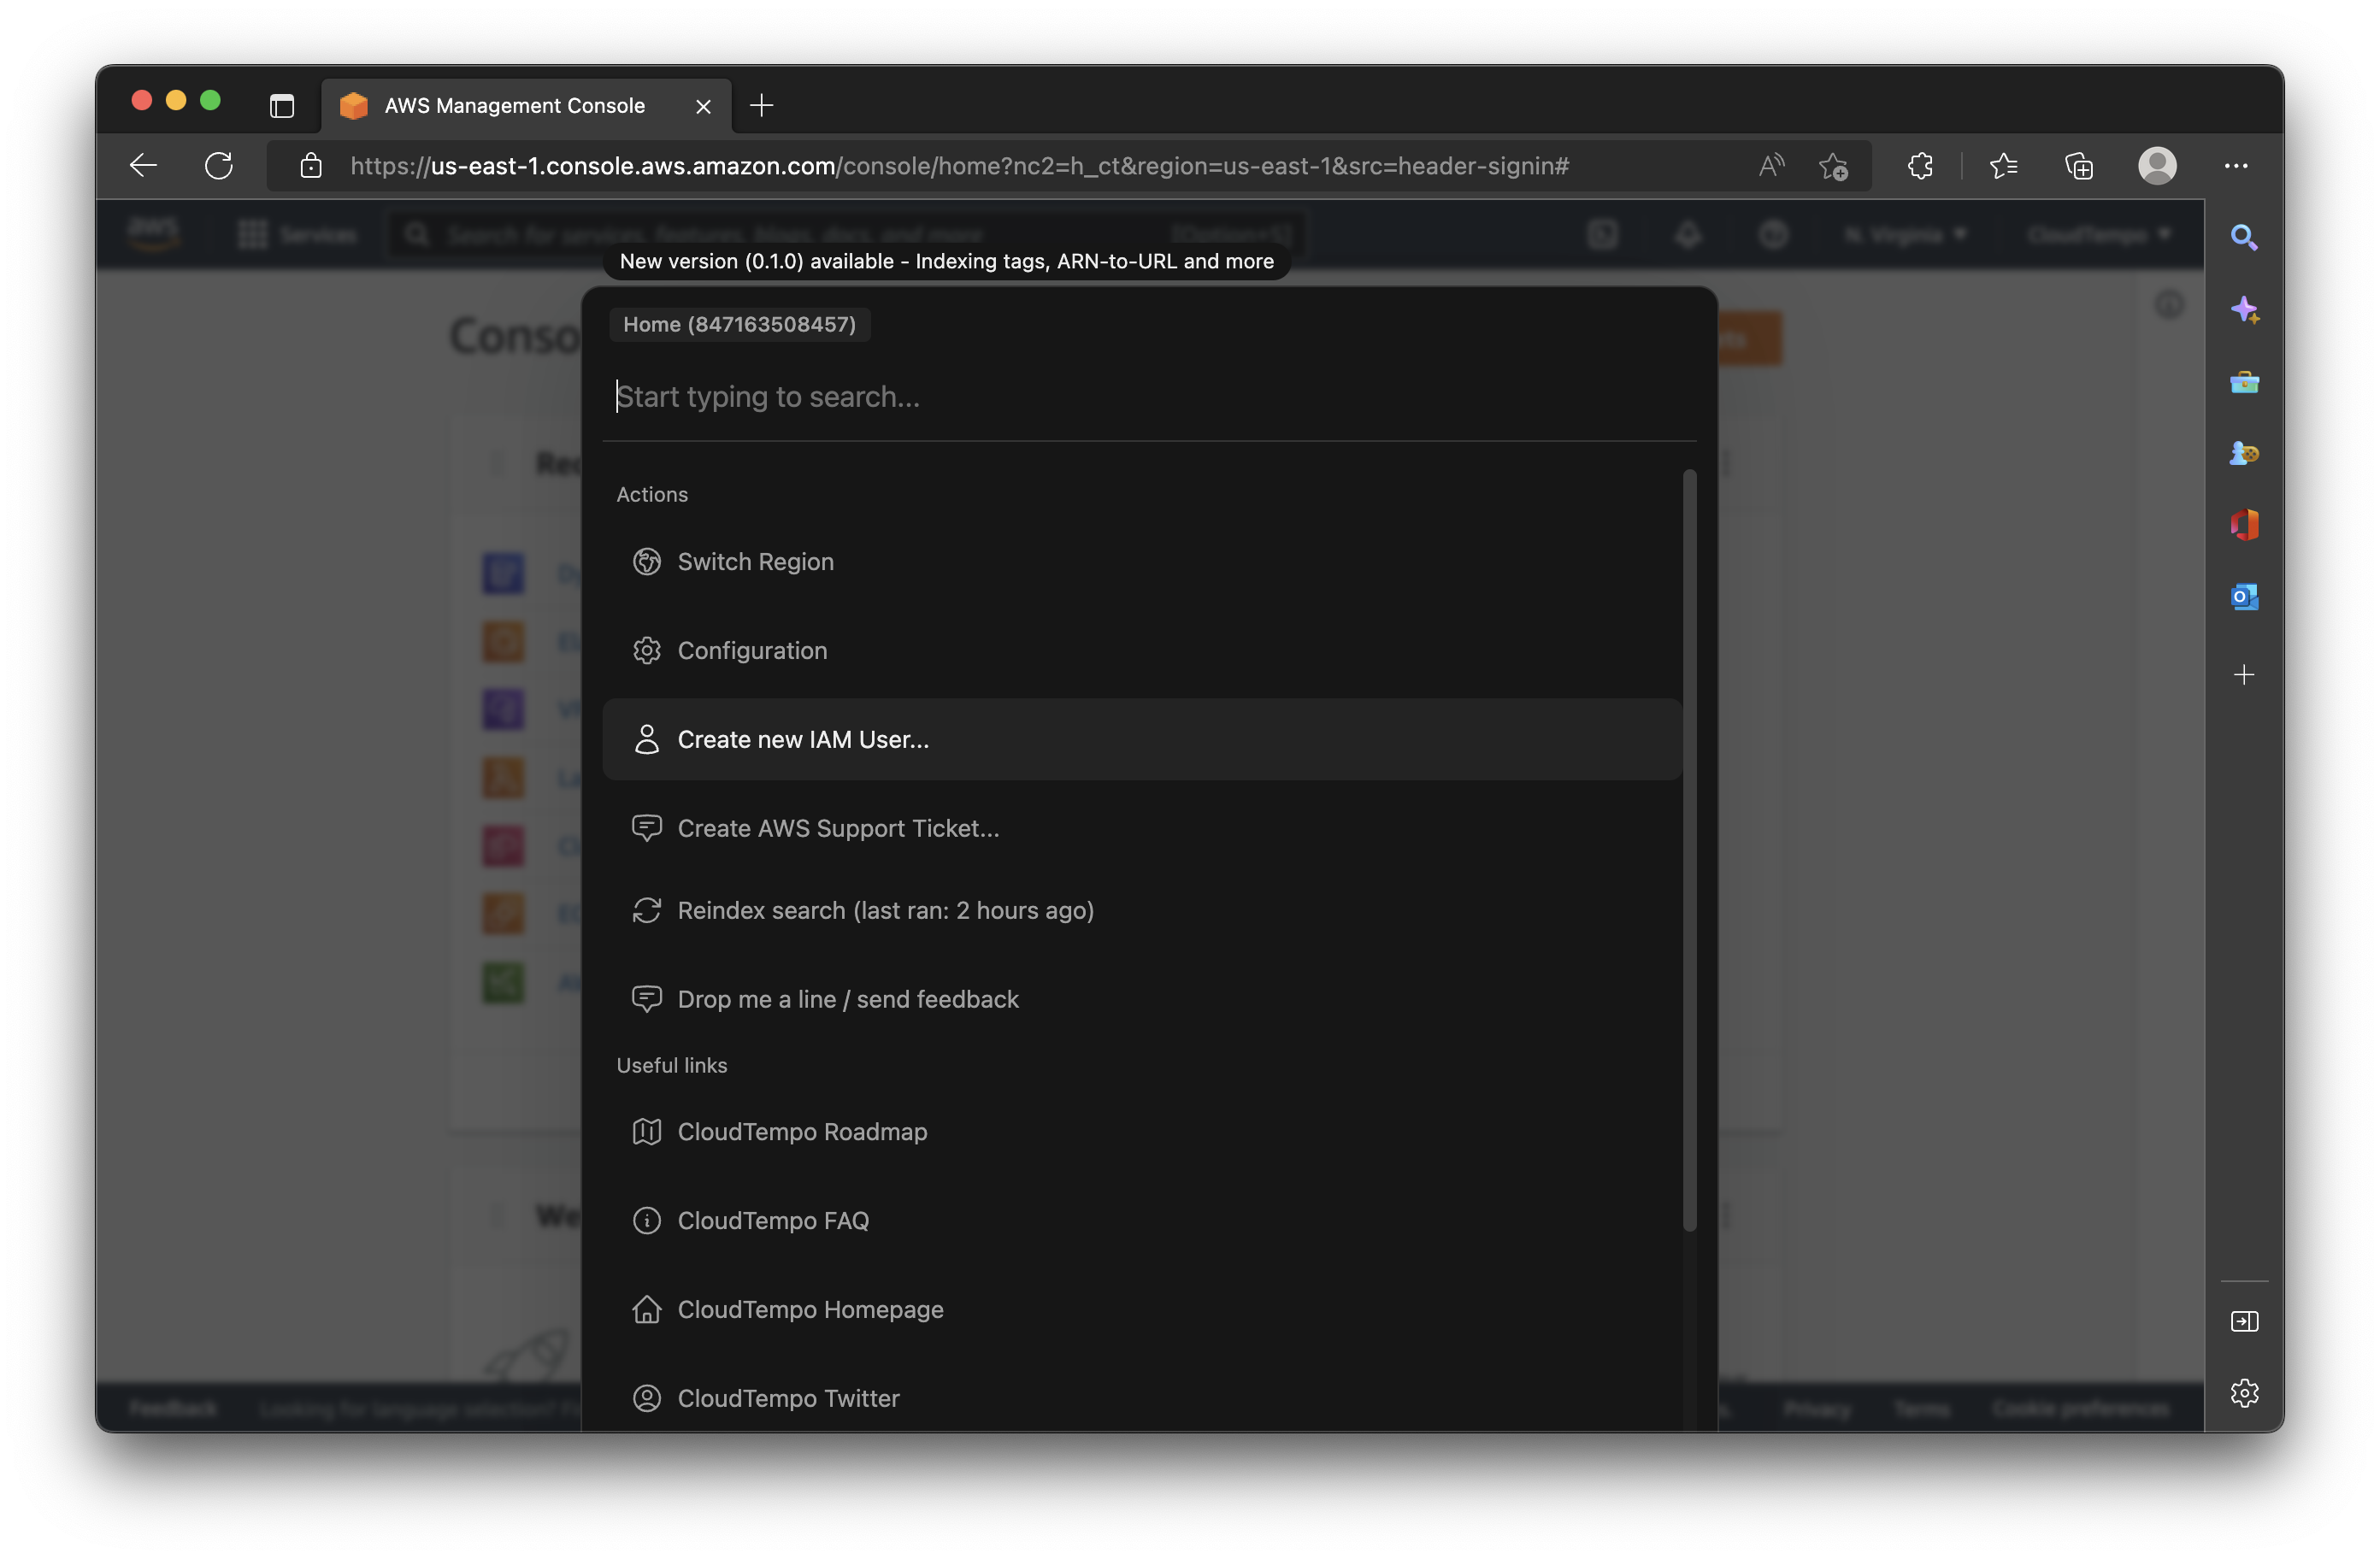Add sidebar app with plus icon
Image resolution: width=2380 pixels, height=1559 pixels.
click(2244, 674)
